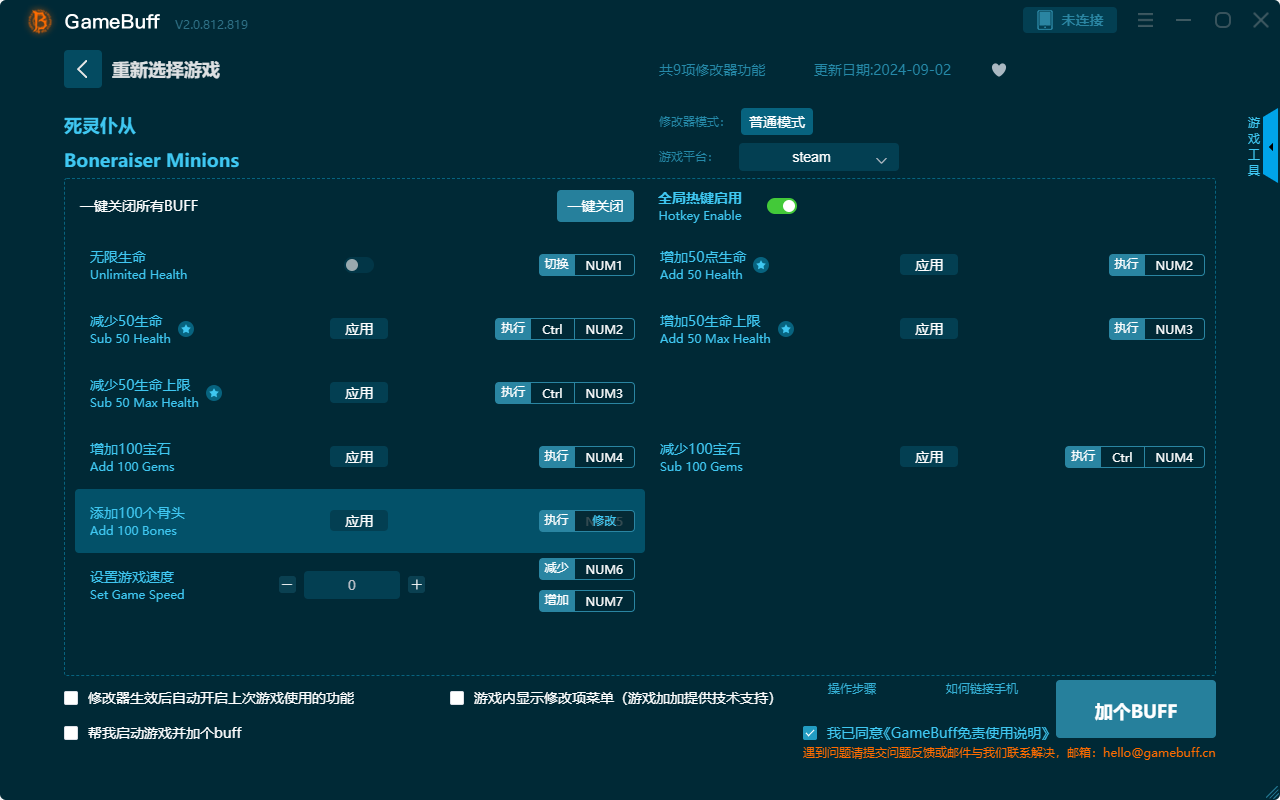Screen dimensions: 1280x800
Task: Click the heart icon to favorite this trainer
Action: coord(998,70)
